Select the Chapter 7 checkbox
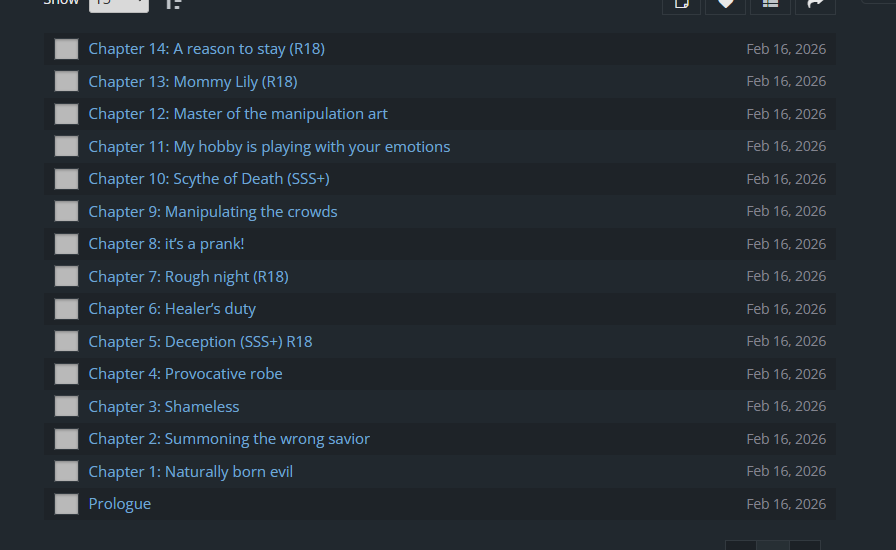896x550 pixels. tap(66, 276)
